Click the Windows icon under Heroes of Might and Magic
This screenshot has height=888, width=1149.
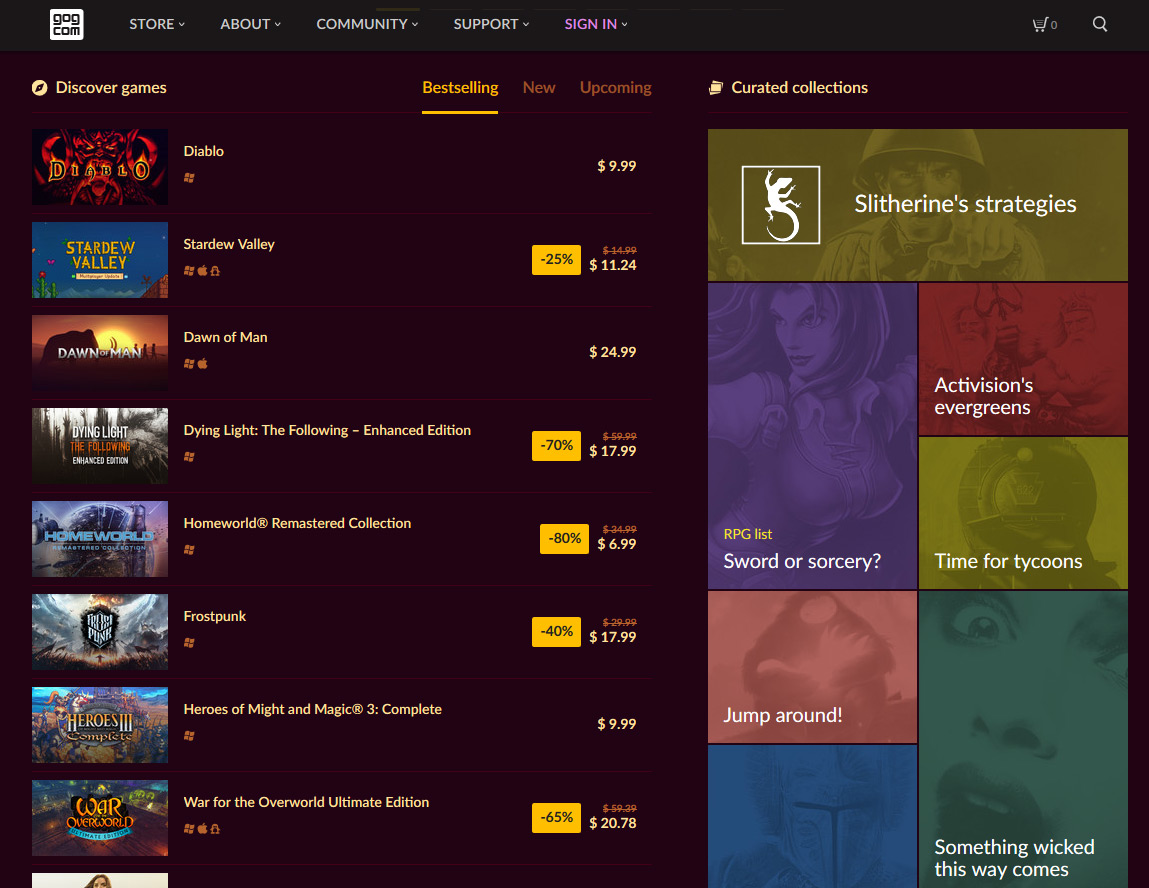(189, 736)
